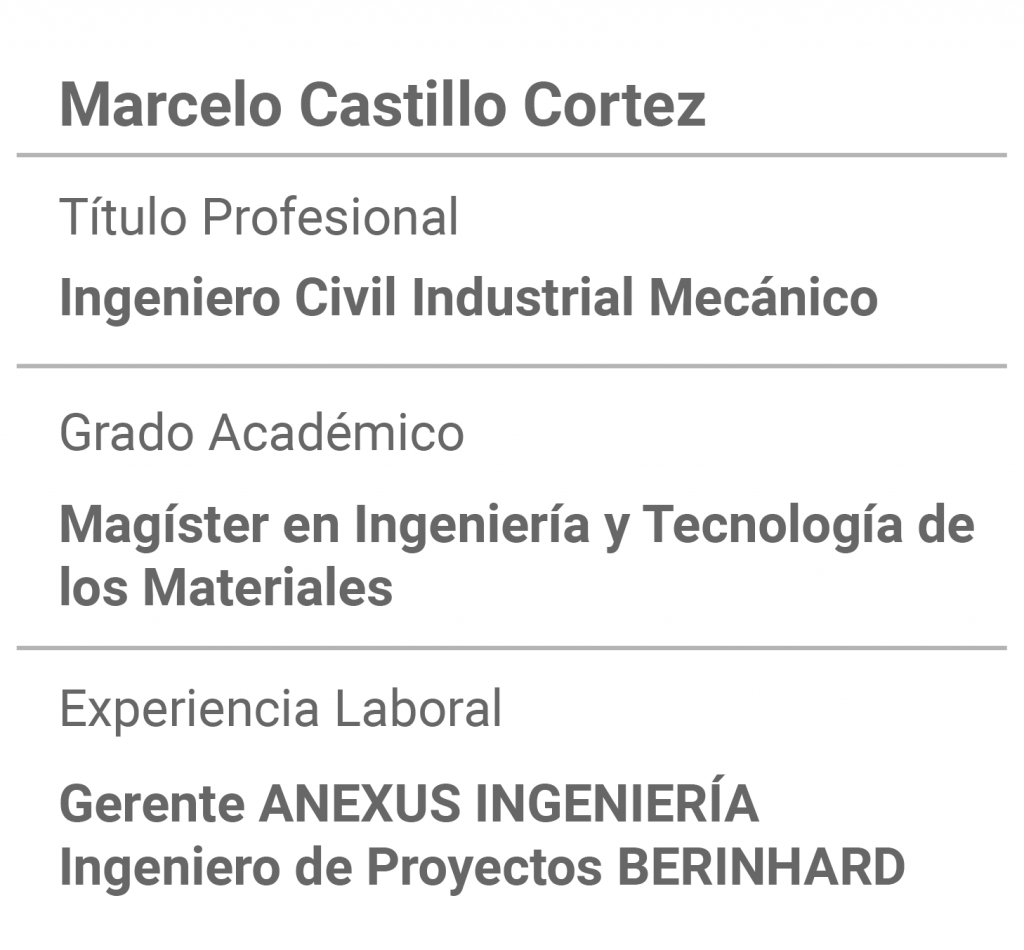The image size is (1024, 950).
Task: Click Gerente ANEXUS INGENIERÍA entry
Action: point(409,802)
